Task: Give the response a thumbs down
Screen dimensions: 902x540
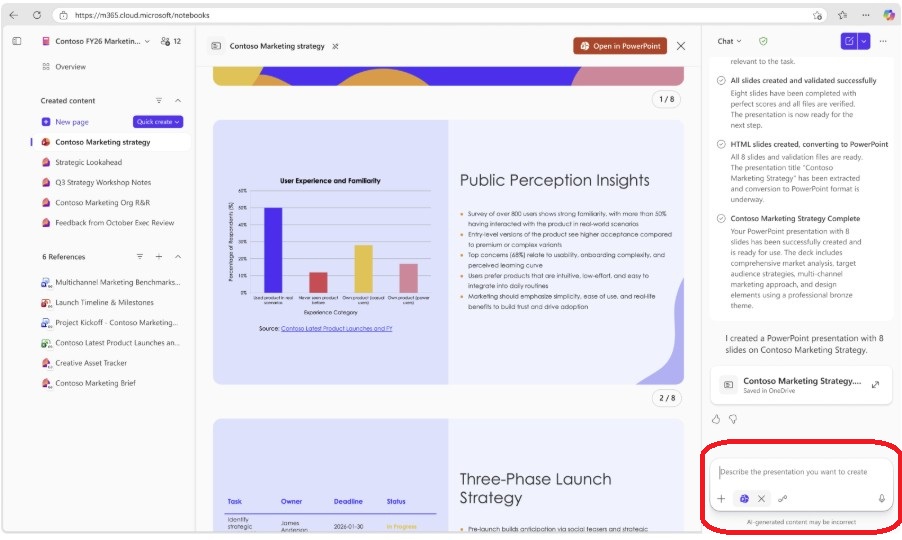Action: tap(733, 419)
